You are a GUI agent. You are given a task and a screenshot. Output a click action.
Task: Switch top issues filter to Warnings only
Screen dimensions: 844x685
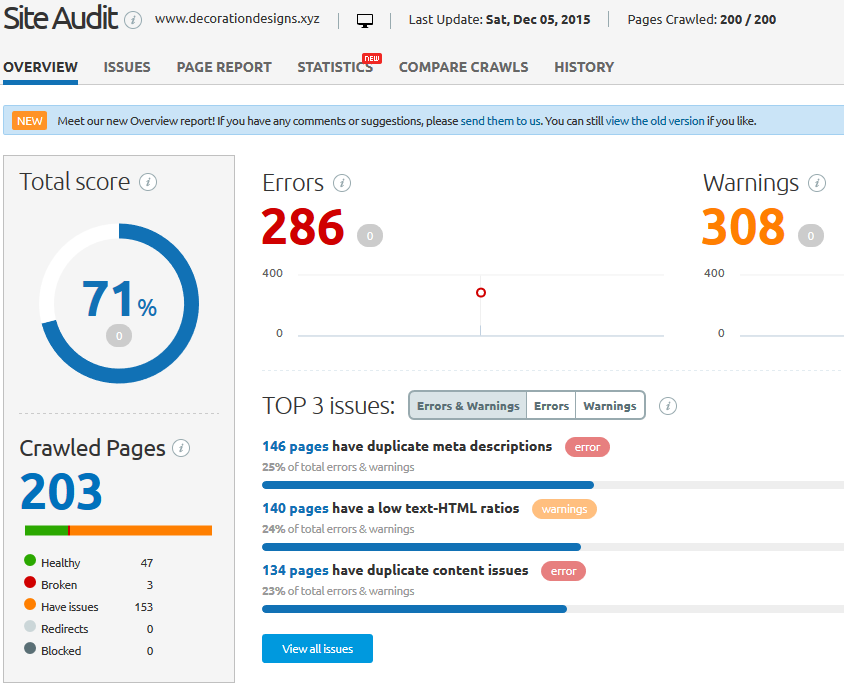[x=610, y=406]
